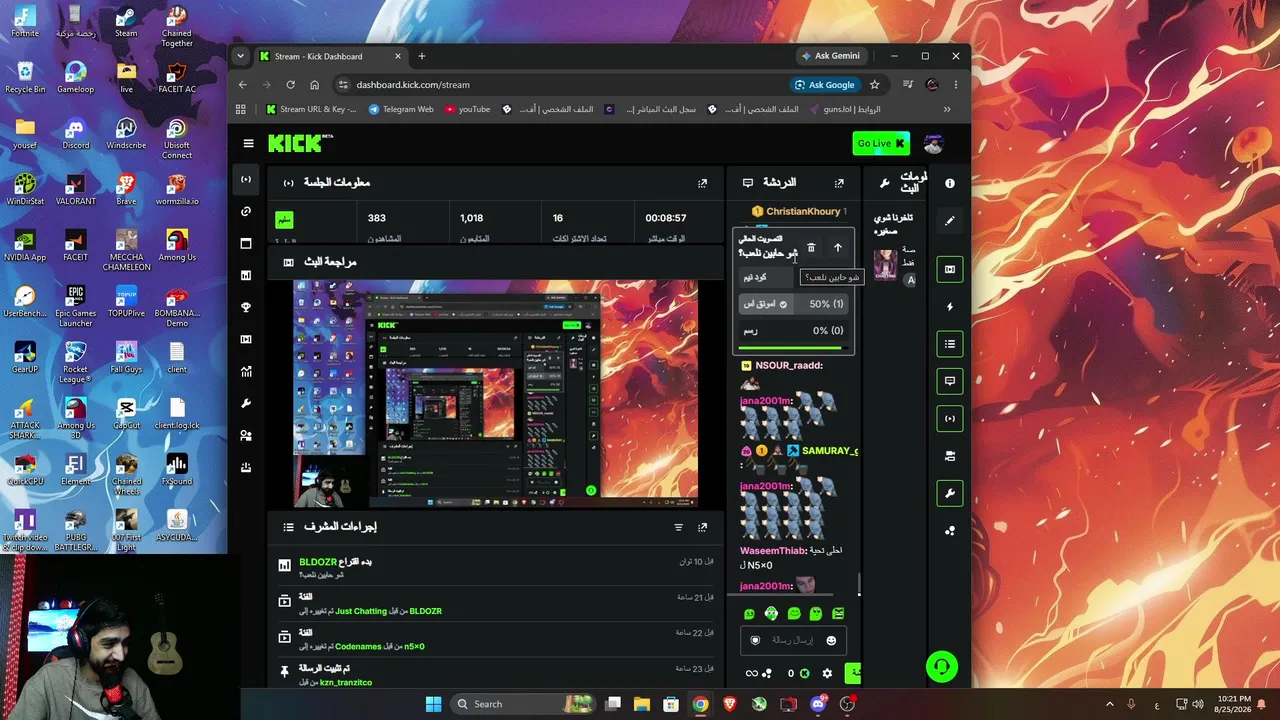Open the guns.lol bookmark
This screenshot has height=720, width=1280.
(x=845, y=109)
